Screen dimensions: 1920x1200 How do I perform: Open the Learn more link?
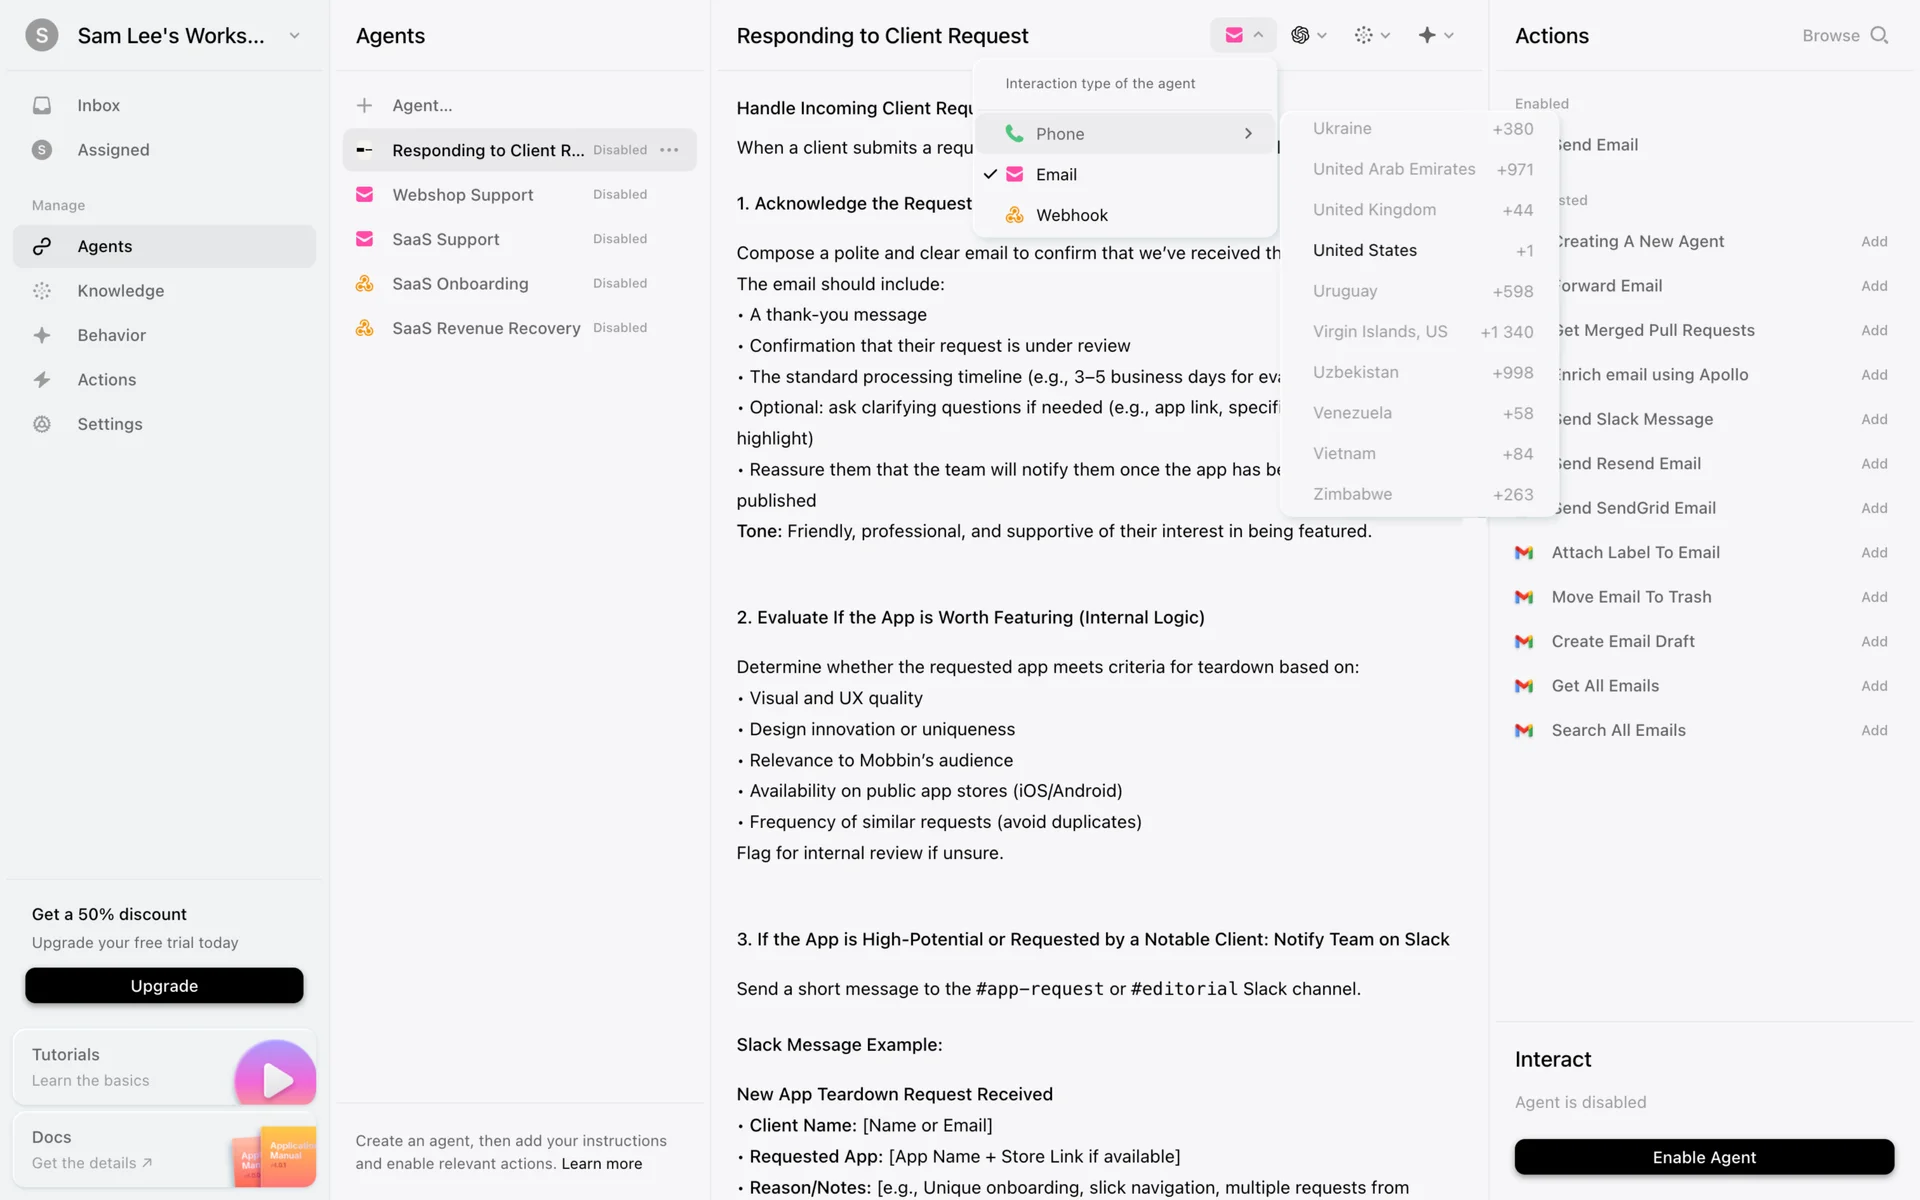coord(602,1164)
